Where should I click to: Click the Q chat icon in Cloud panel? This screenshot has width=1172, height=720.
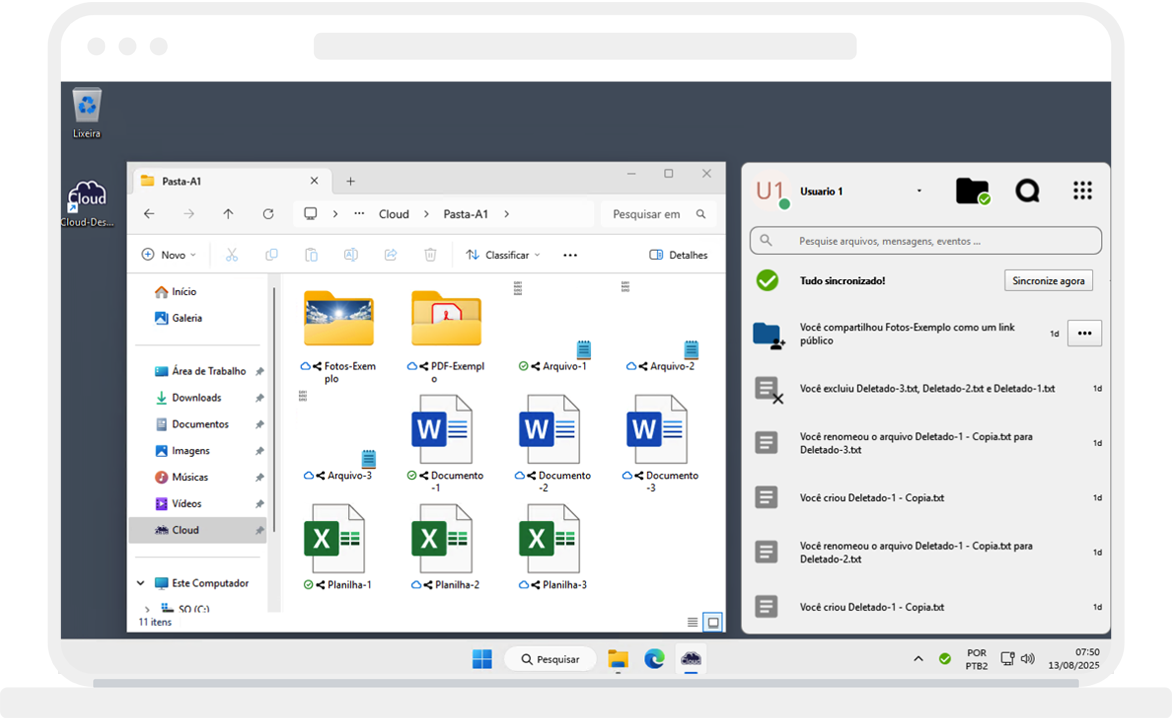(x=1027, y=191)
